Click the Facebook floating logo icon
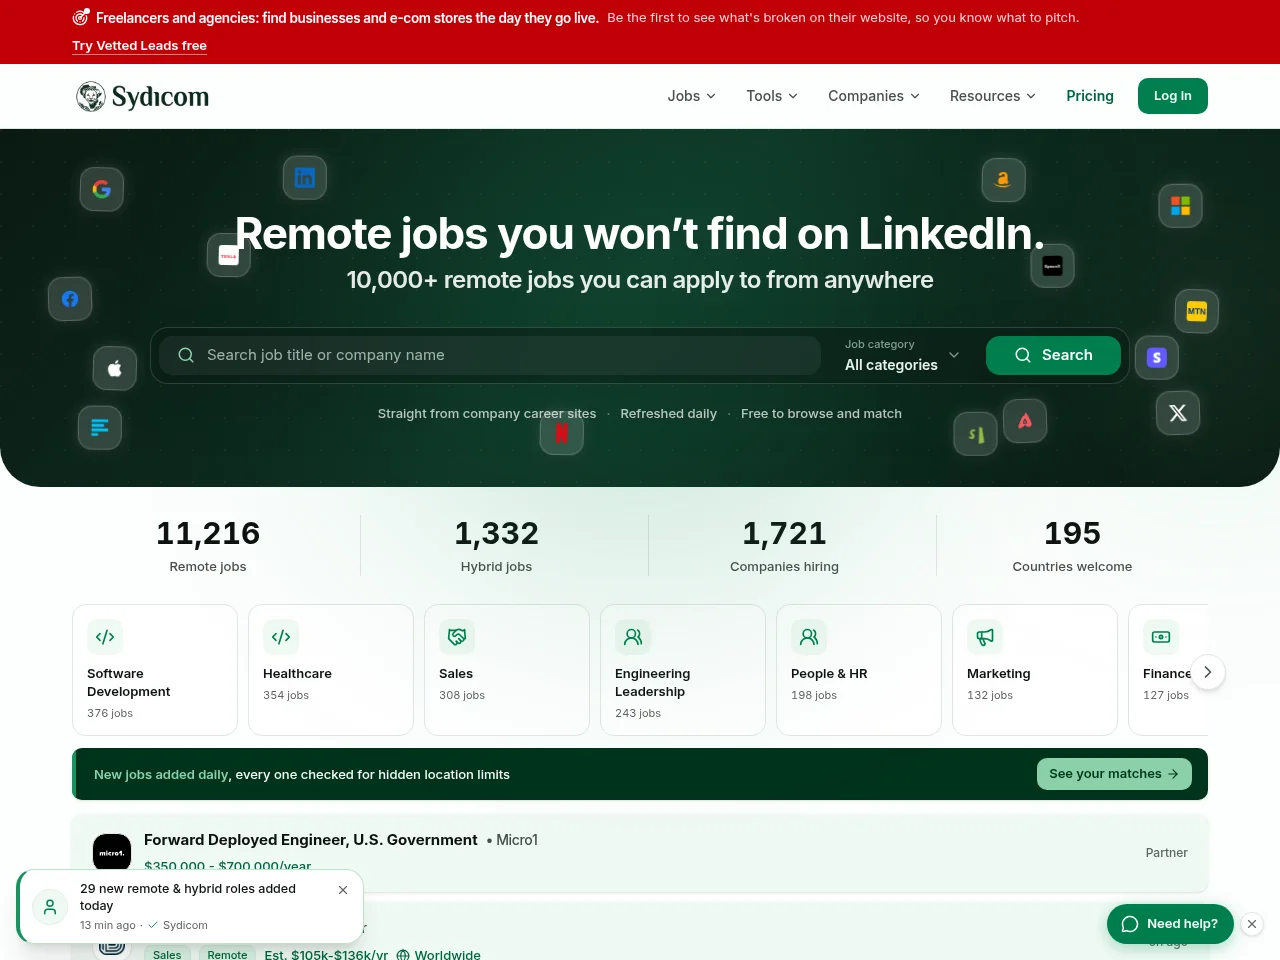 (70, 299)
